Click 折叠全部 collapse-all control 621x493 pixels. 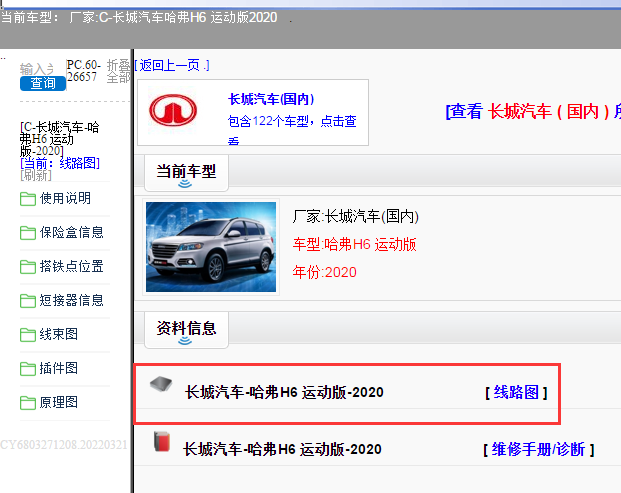(x=118, y=71)
